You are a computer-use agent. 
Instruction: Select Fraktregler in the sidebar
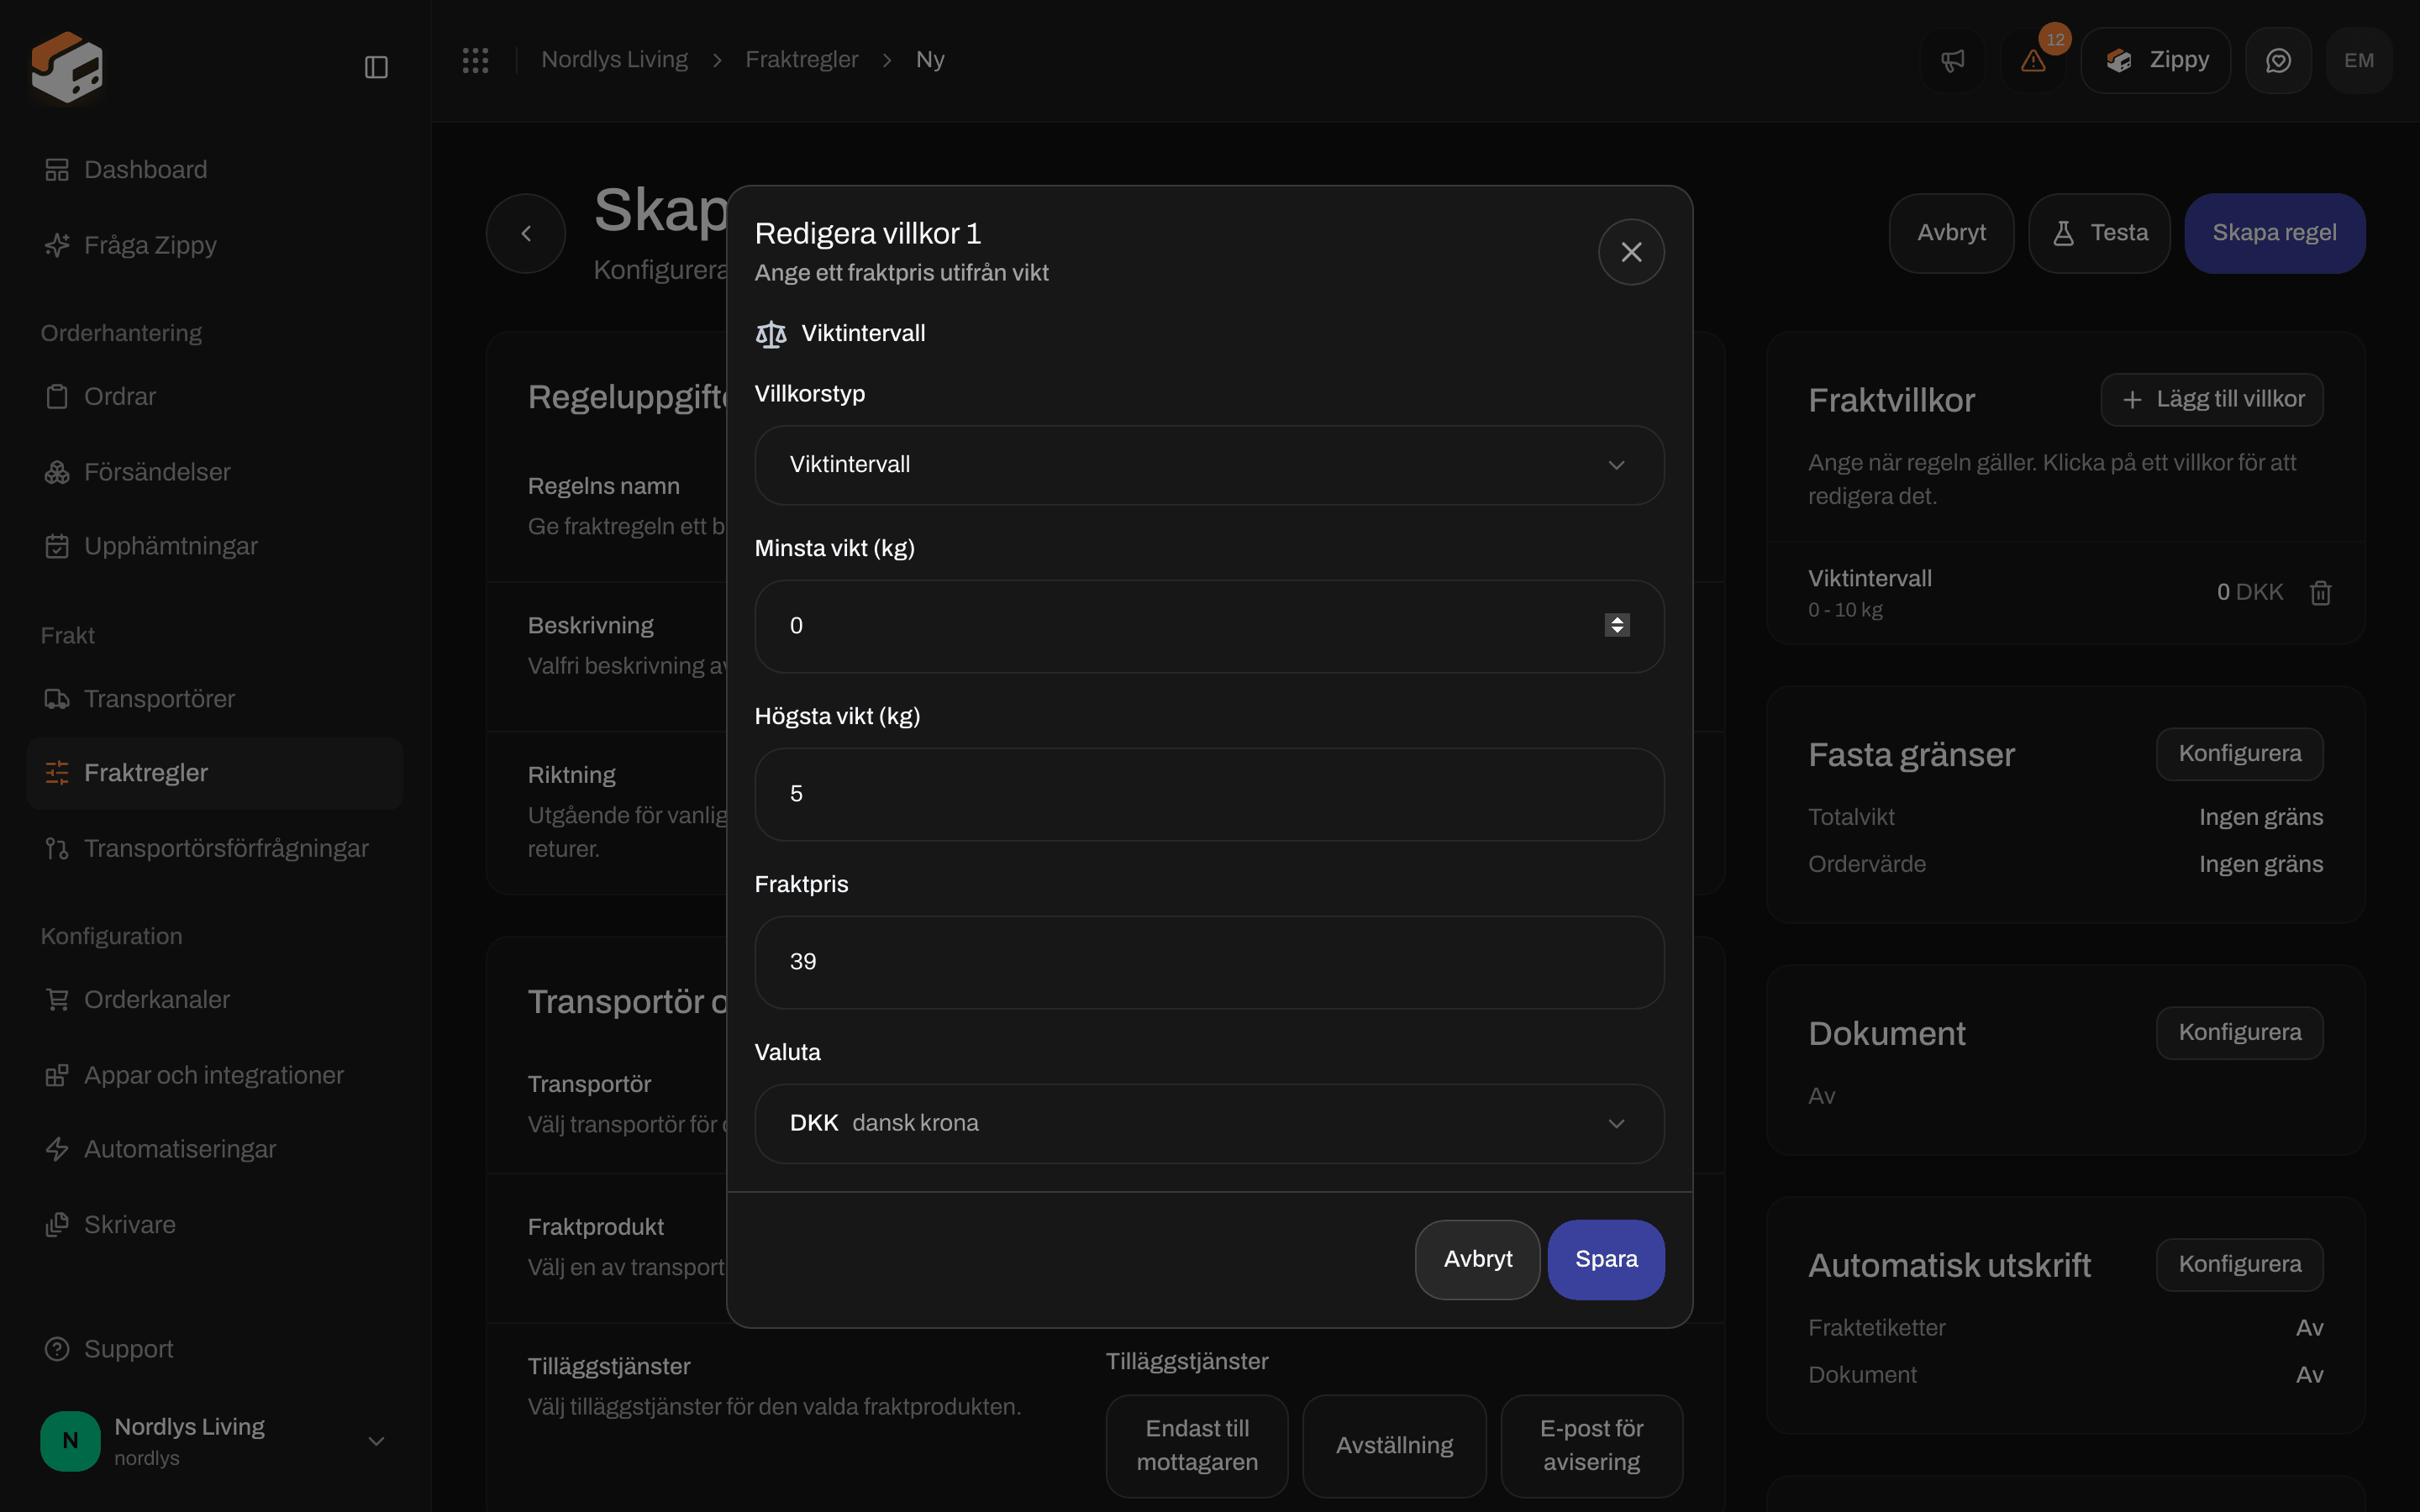215,773
